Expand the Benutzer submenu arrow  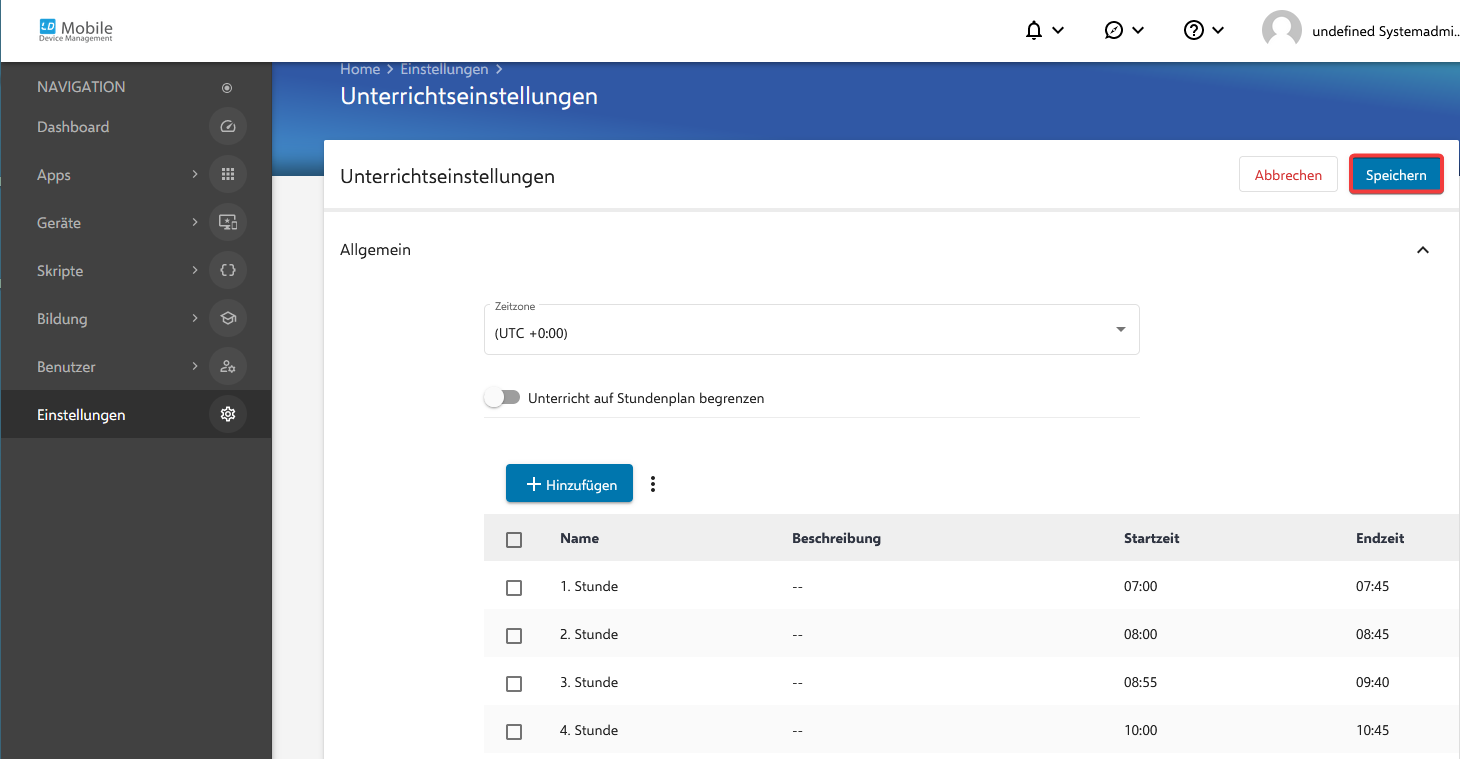195,367
